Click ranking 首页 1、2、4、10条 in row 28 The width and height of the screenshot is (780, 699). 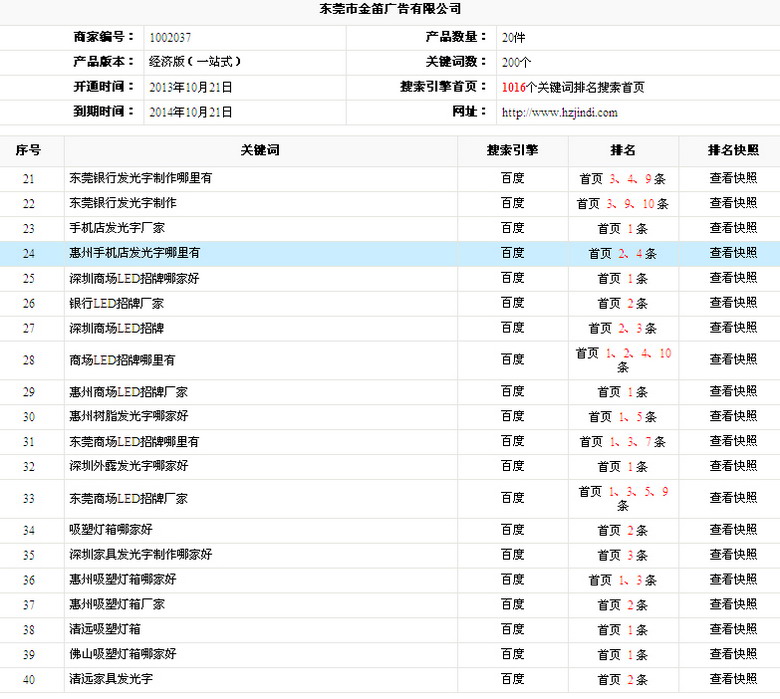coord(623,360)
